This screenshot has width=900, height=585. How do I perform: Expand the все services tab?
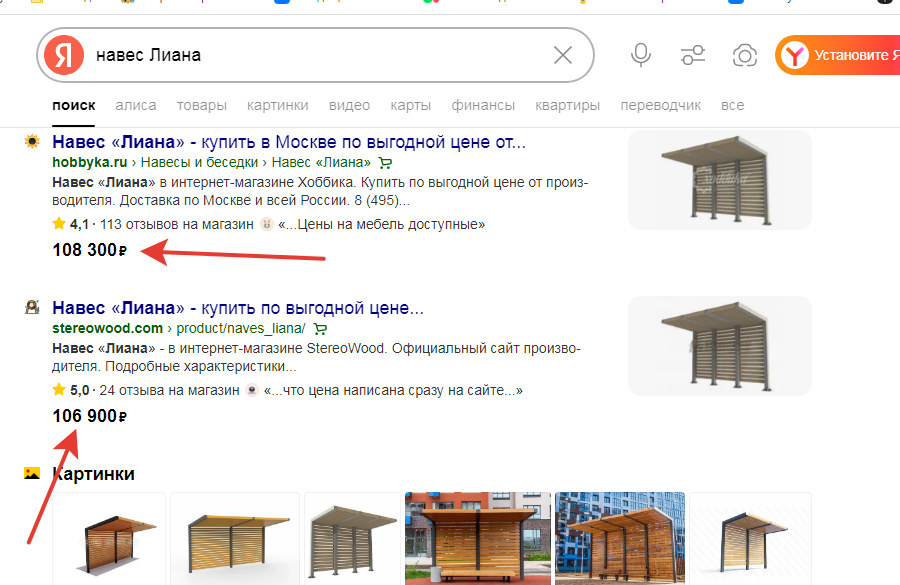pos(732,106)
